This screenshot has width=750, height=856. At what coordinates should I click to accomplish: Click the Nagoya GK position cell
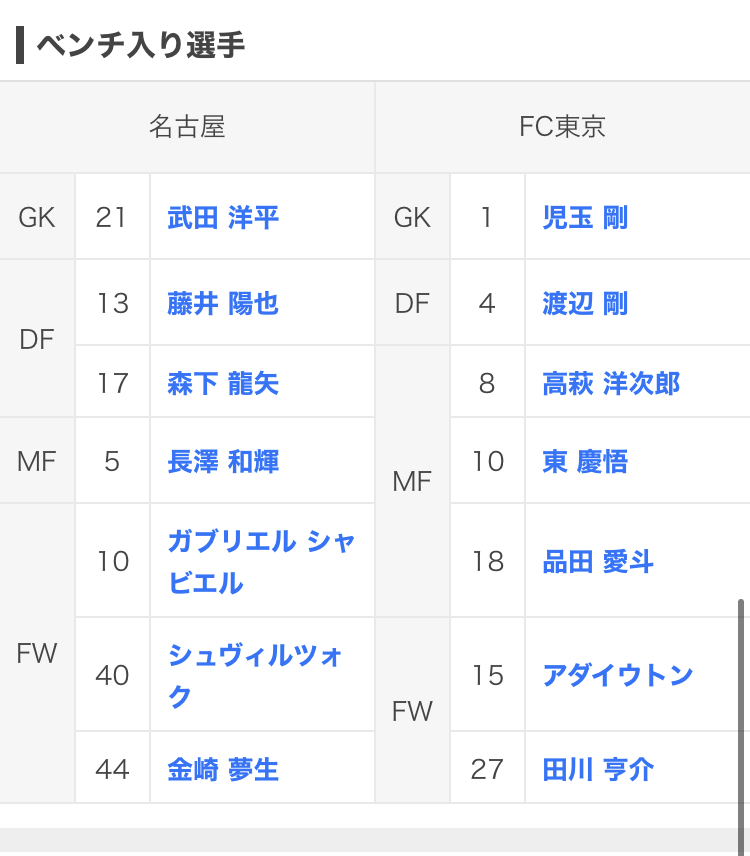pos(37,217)
